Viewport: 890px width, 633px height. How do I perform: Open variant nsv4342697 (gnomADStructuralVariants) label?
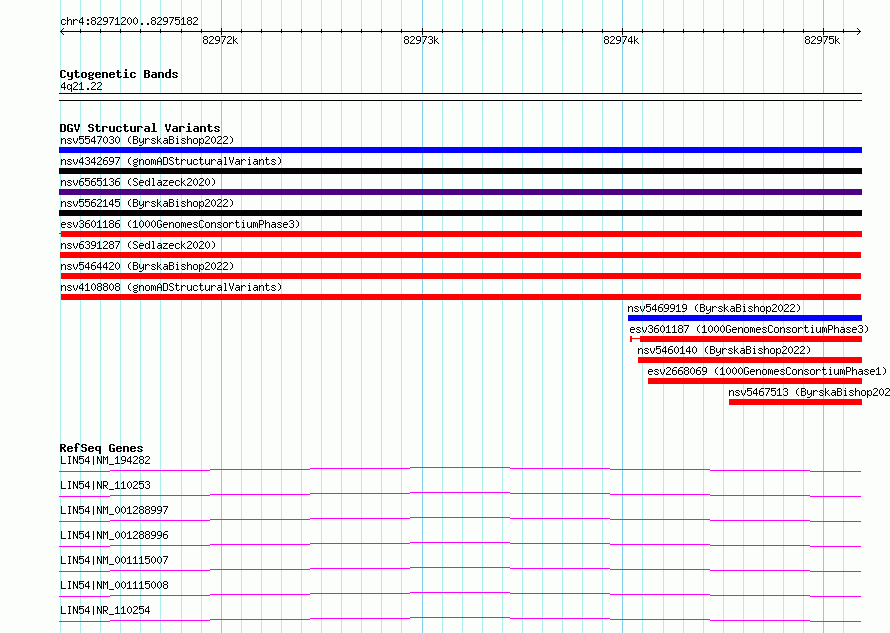[171, 161]
